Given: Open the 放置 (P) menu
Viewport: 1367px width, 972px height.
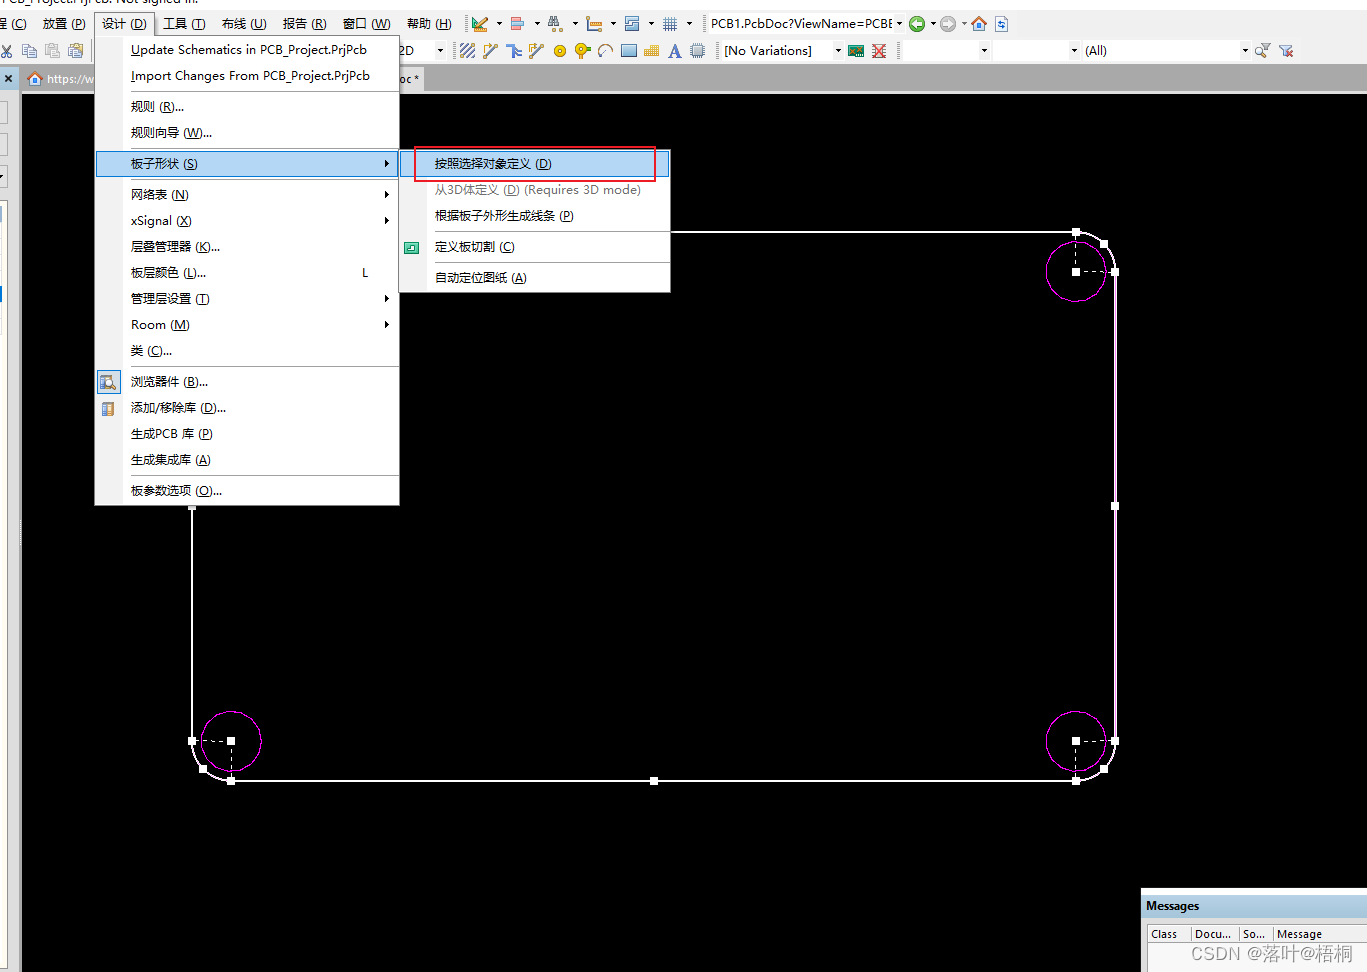Looking at the screenshot, I should point(63,24).
